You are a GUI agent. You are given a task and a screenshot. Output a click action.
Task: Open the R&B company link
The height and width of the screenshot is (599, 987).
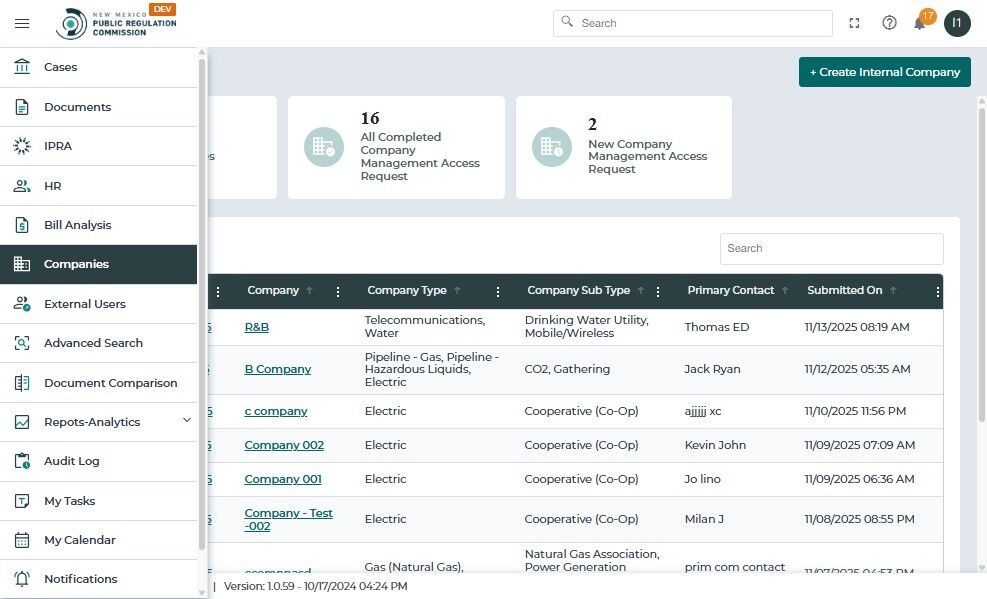(257, 327)
